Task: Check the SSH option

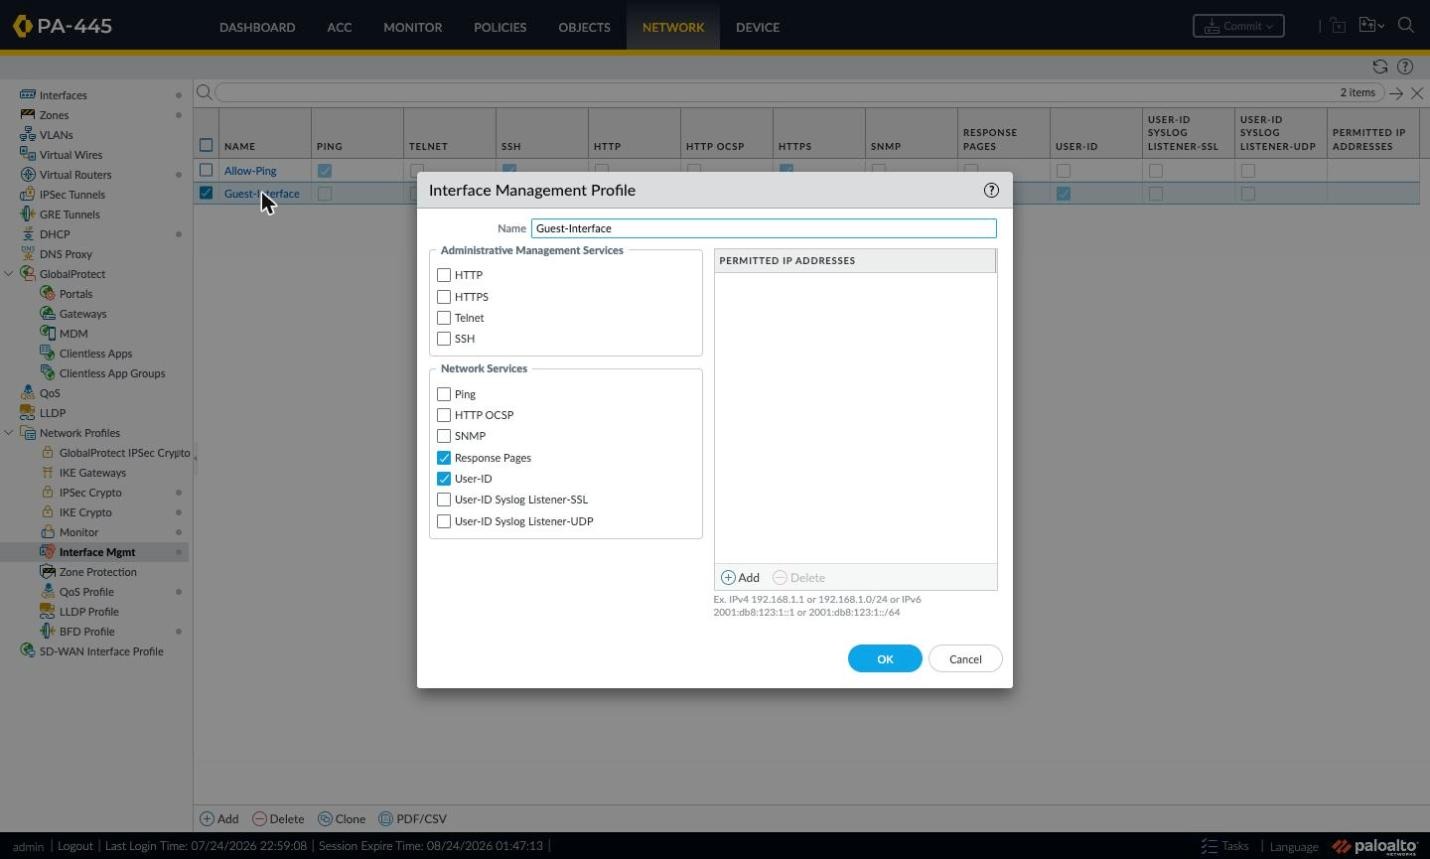Action: point(444,339)
